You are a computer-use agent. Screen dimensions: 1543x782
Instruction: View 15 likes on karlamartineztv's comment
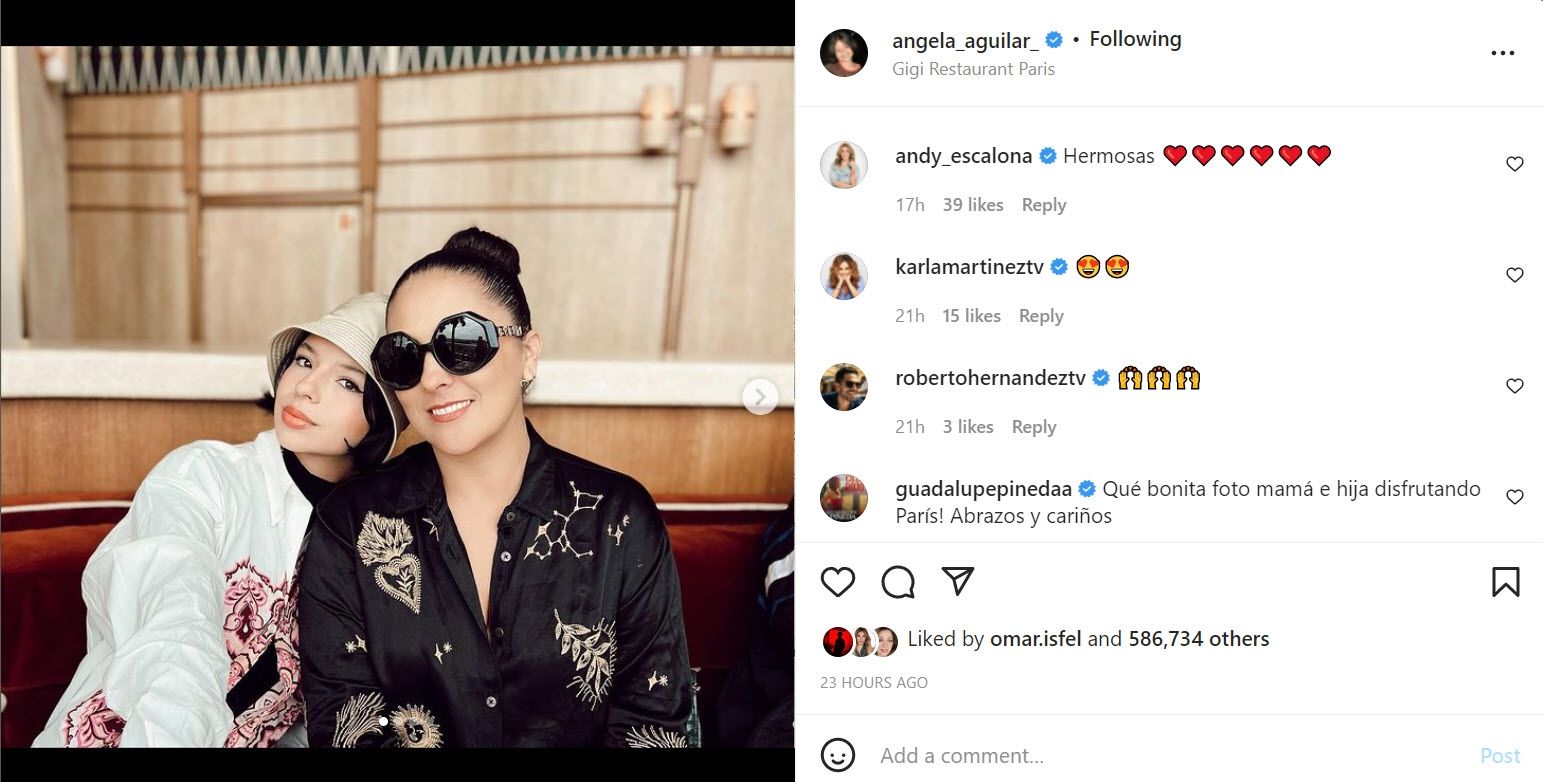[x=971, y=316]
